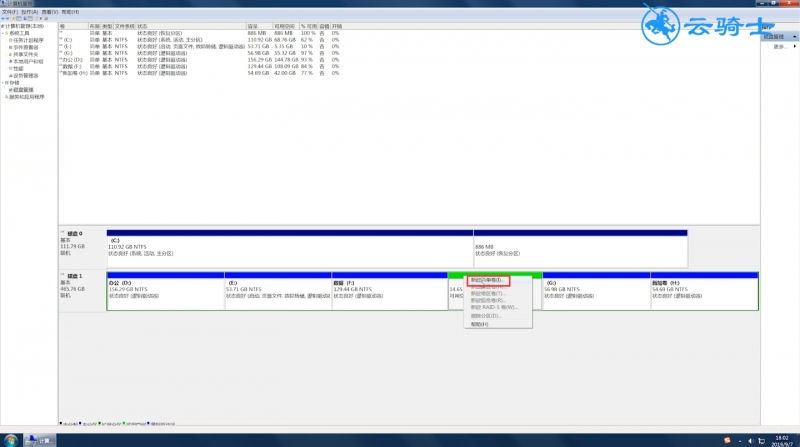This screenshot has height=447, width=800.
Task: Choose 新建 RAID-5 卷(W) in context menu
Action: pos(494,307)
